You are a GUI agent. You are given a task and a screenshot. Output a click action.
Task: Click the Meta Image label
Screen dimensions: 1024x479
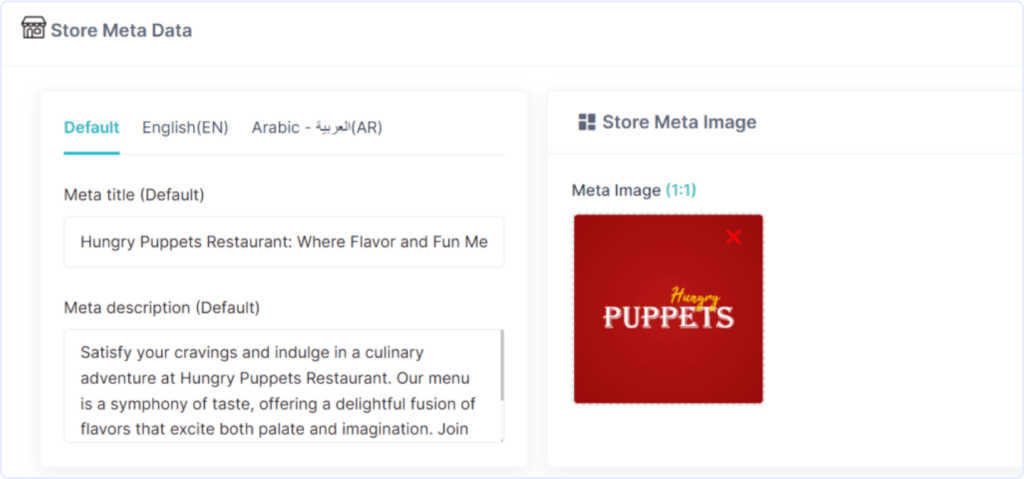[x=616, y=190]
